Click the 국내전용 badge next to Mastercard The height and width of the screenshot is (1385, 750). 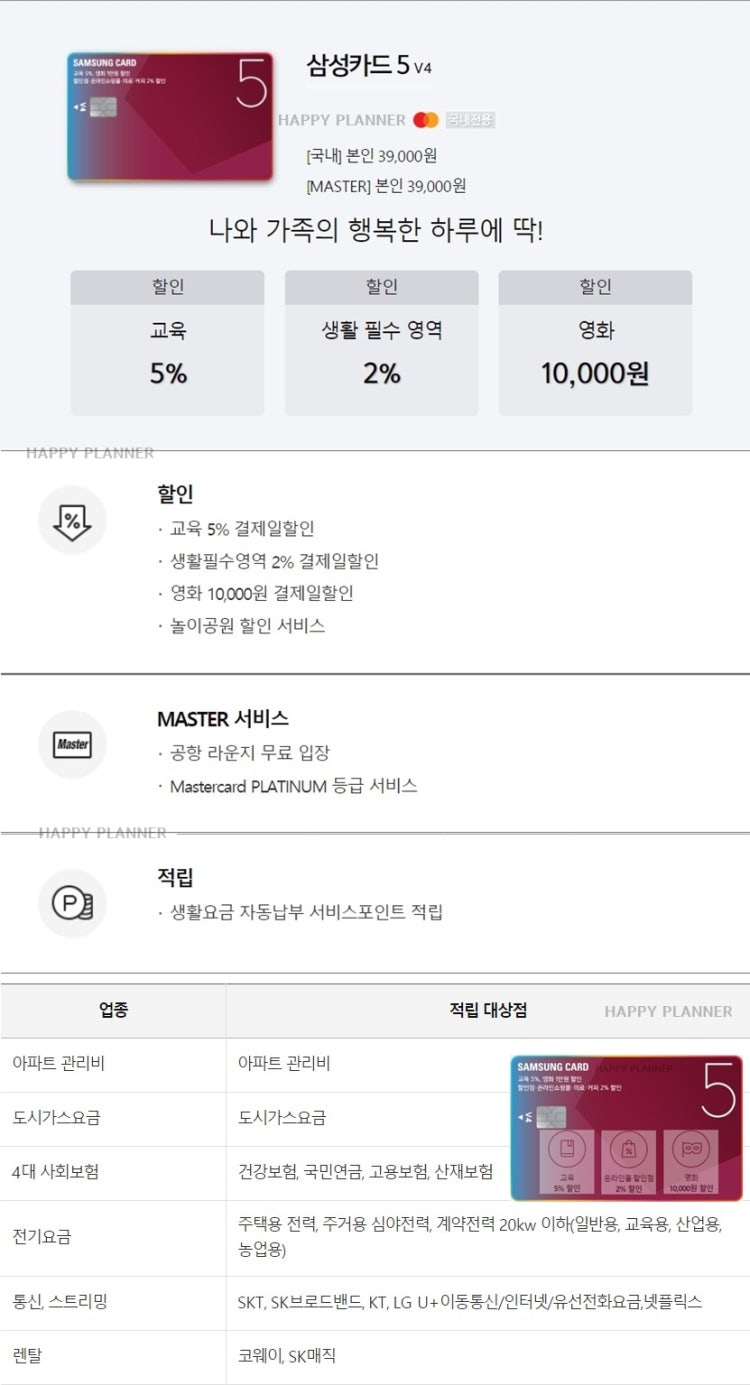(470, 120)
